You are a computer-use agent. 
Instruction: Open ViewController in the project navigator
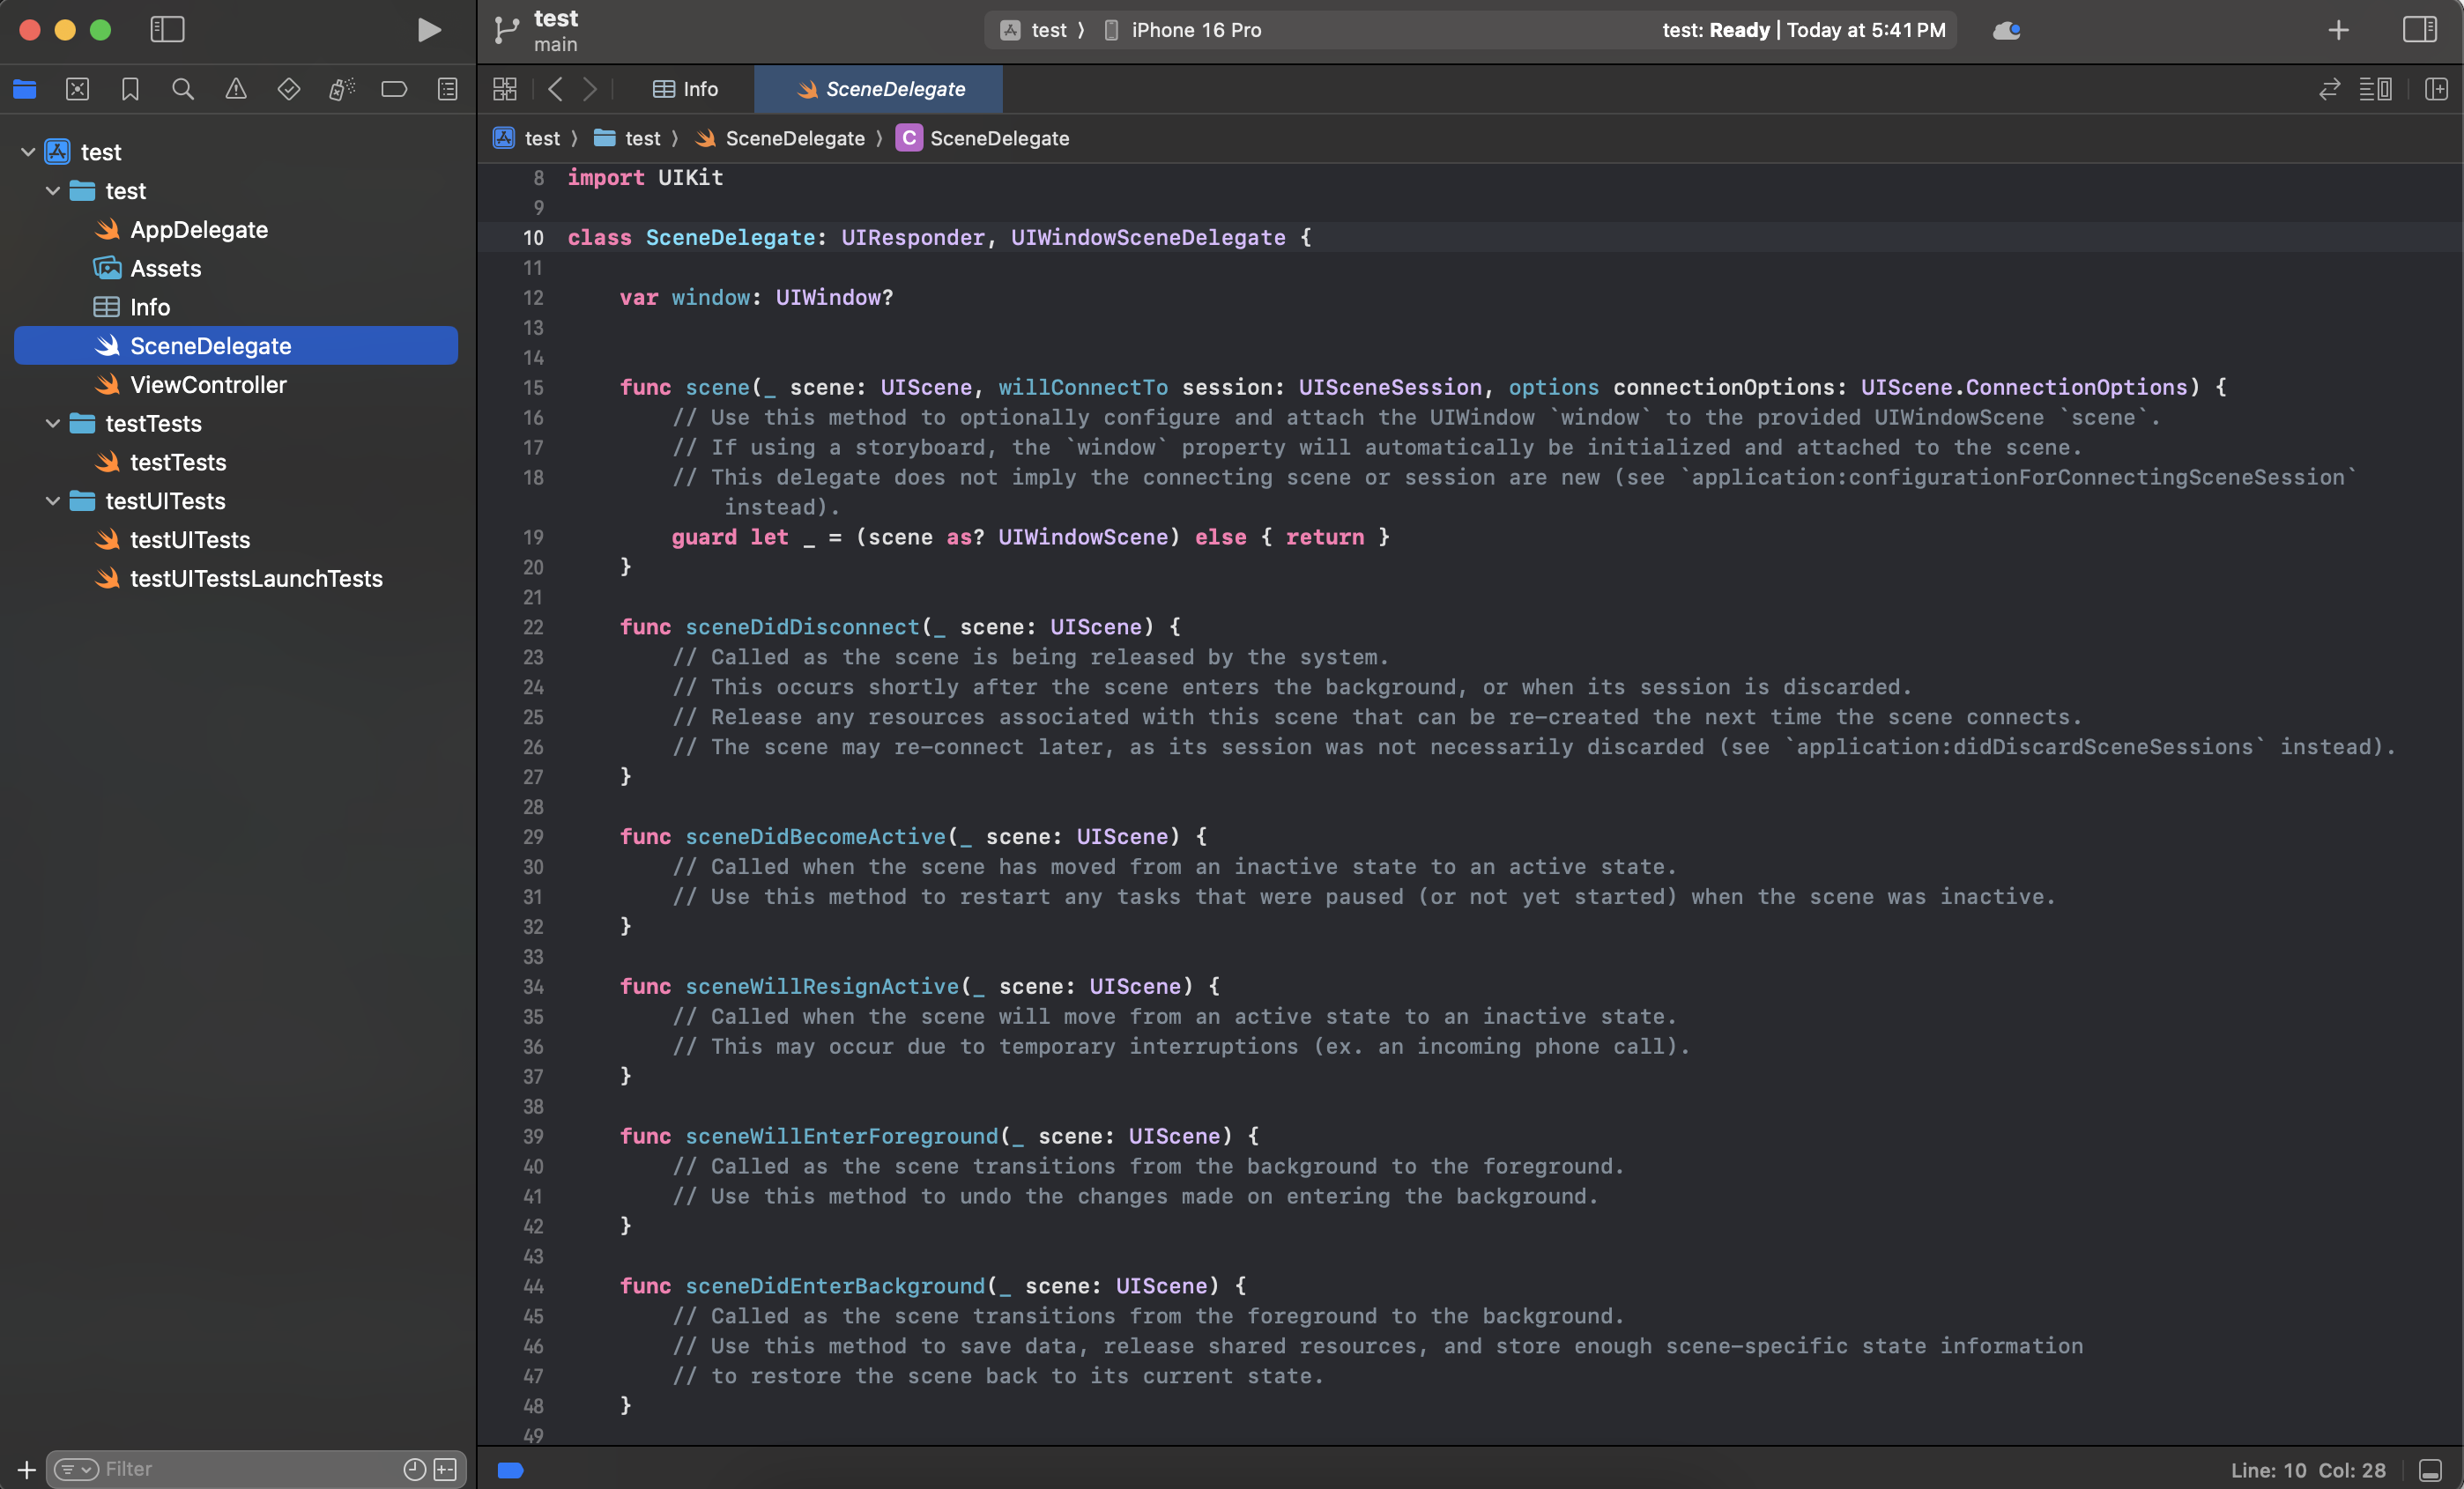(x=208, y=385)
